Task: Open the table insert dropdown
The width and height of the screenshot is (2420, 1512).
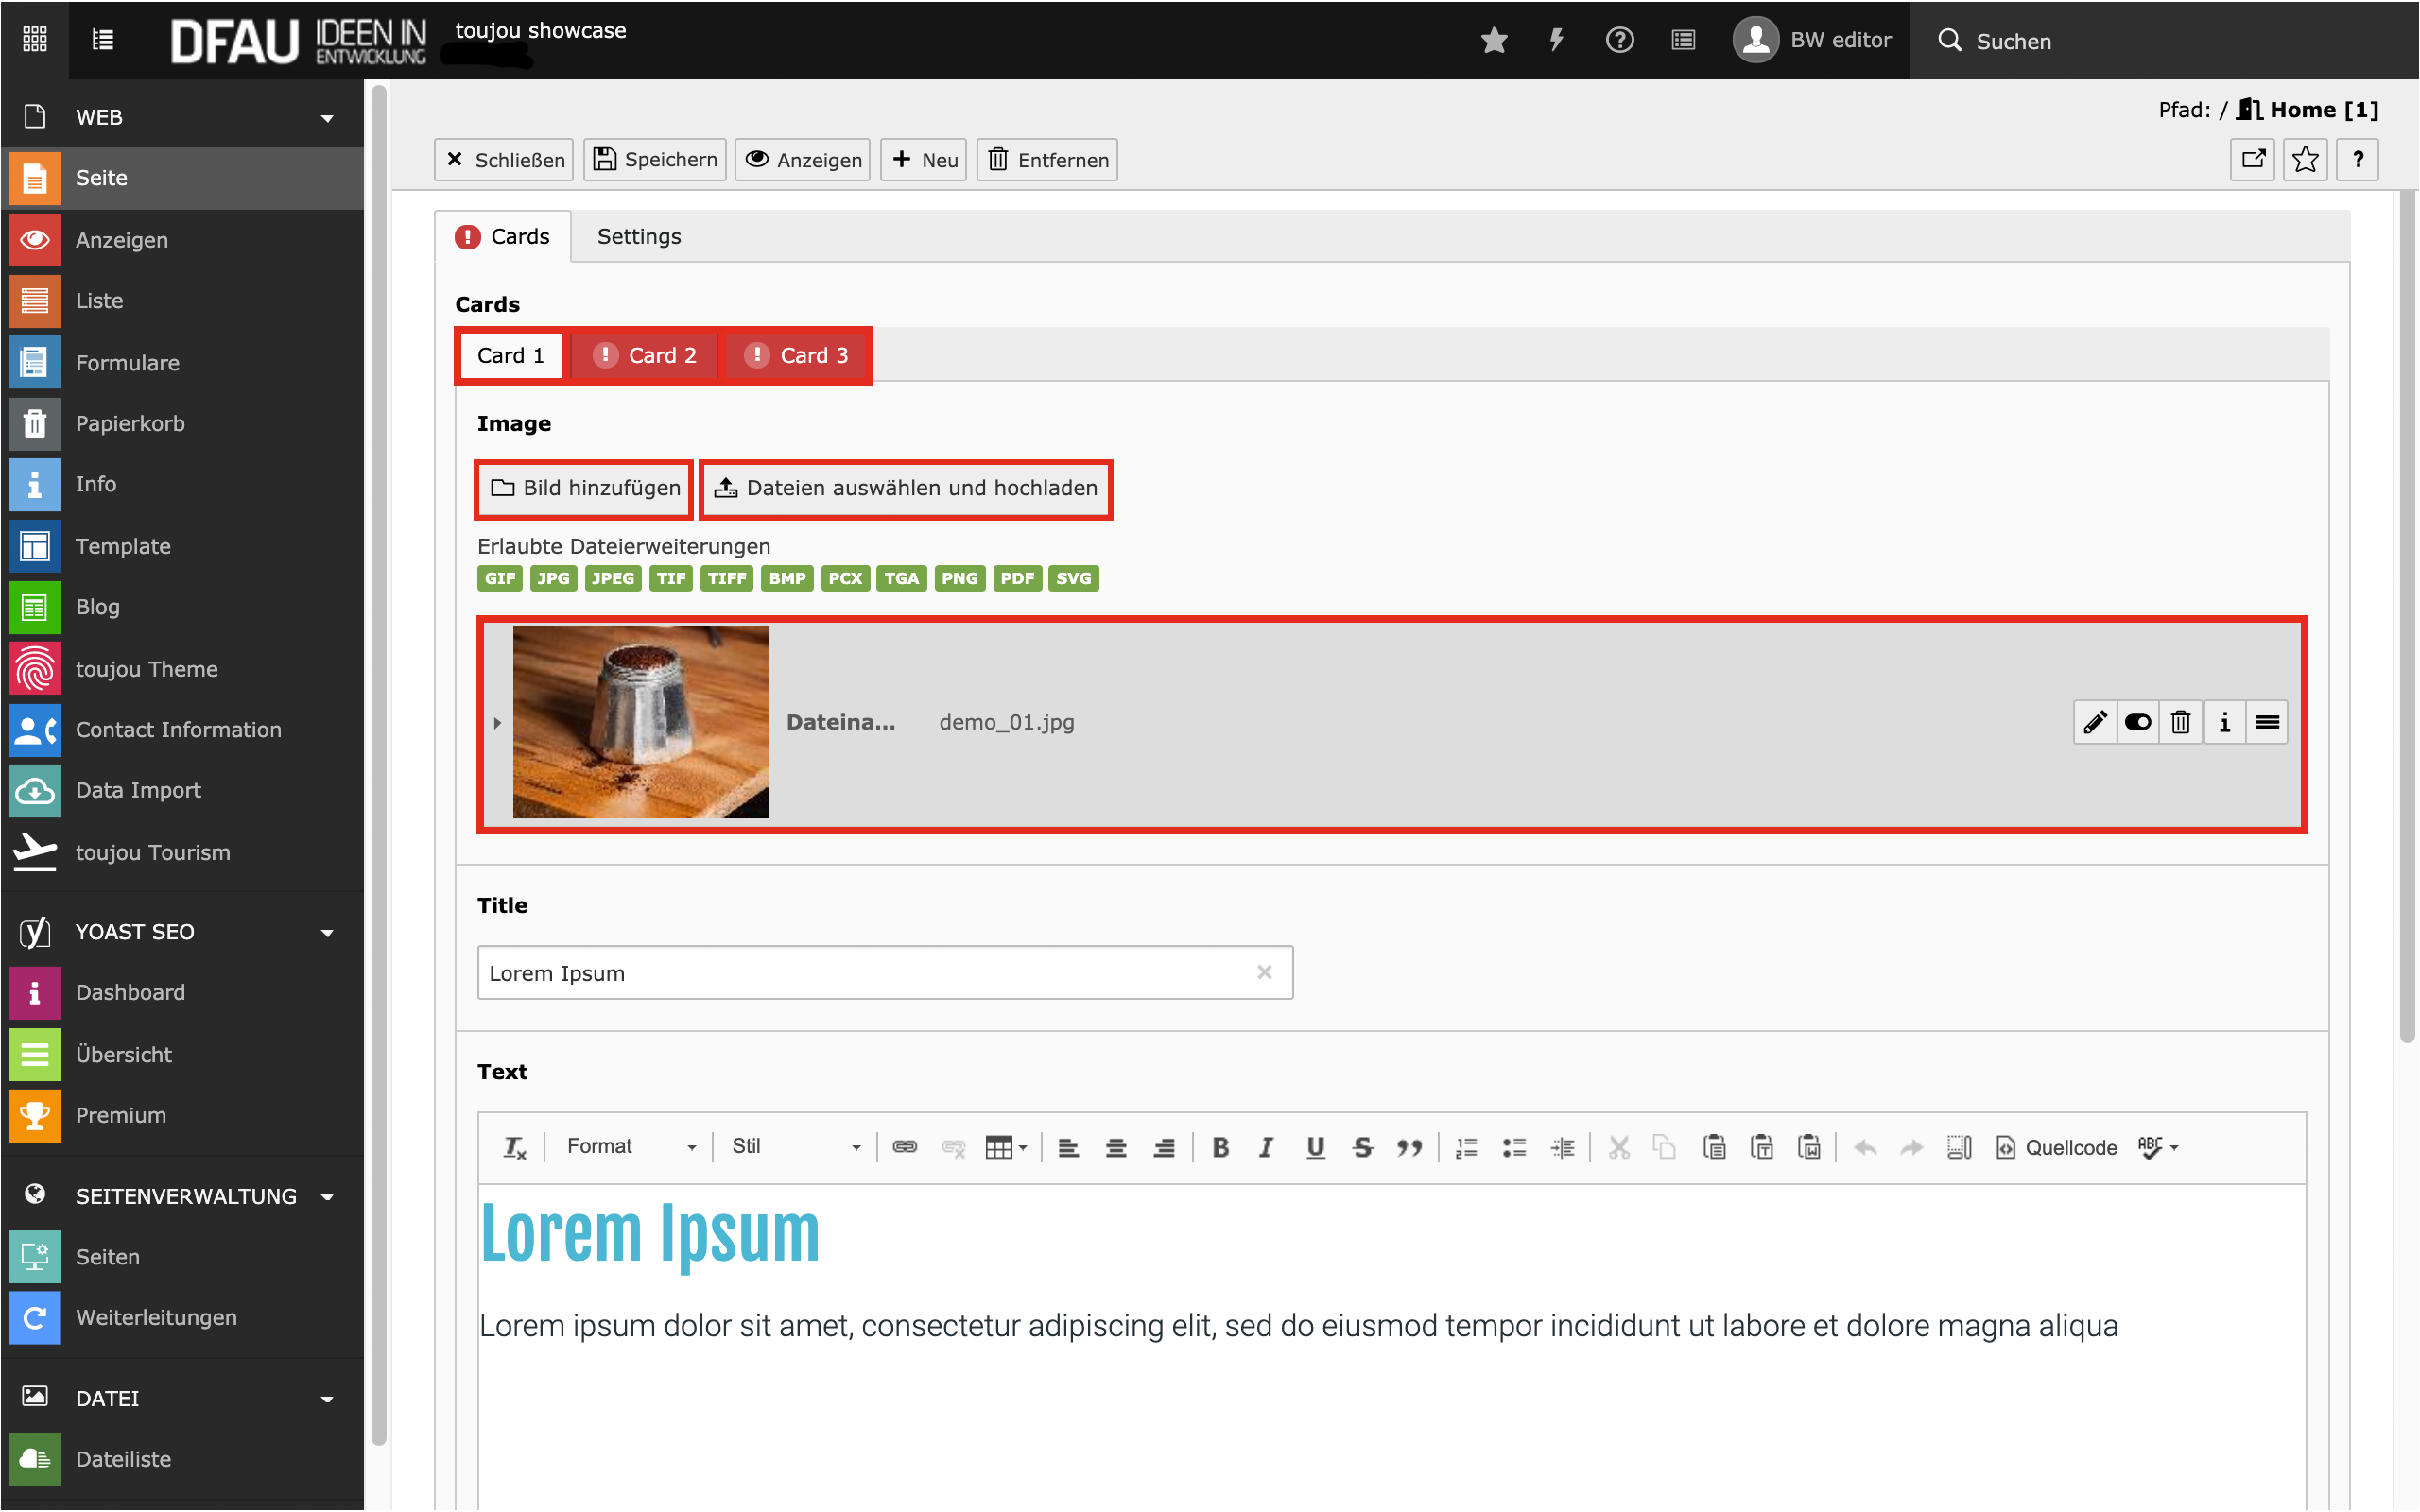Action: [x=1006, y=1147]
